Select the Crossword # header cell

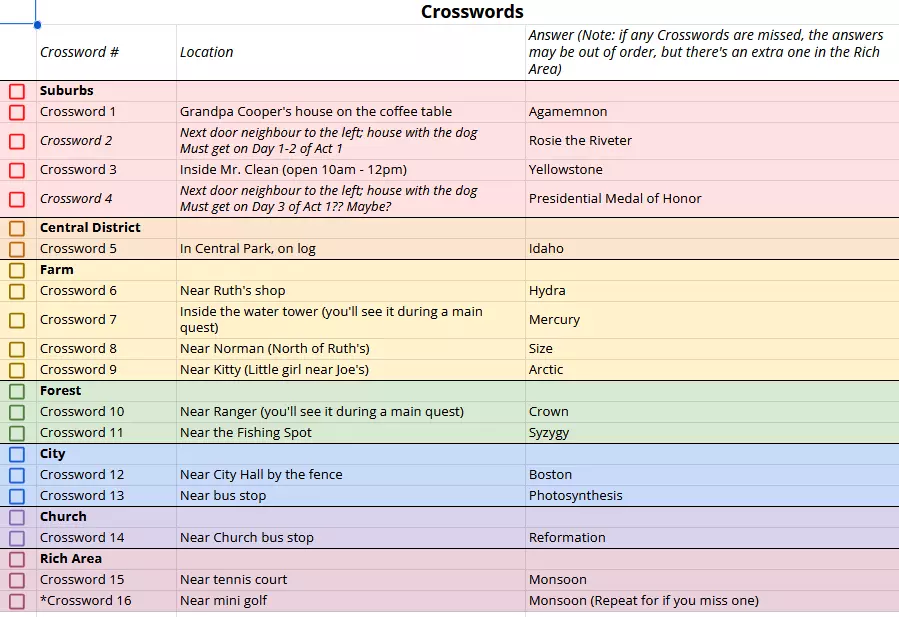point(106,52)
